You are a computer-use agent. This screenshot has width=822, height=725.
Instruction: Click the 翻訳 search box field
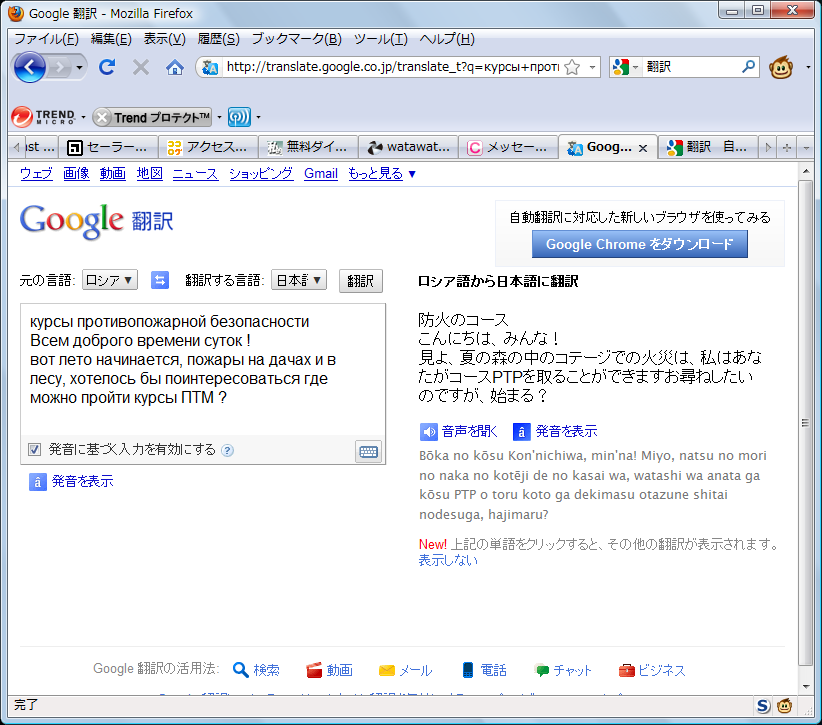pyautogui.click(x=691, y=67)
